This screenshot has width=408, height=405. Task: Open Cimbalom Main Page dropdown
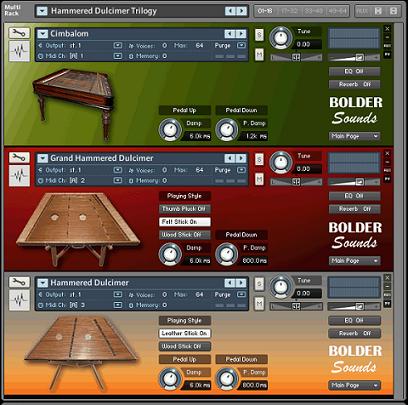pos(354,136)
